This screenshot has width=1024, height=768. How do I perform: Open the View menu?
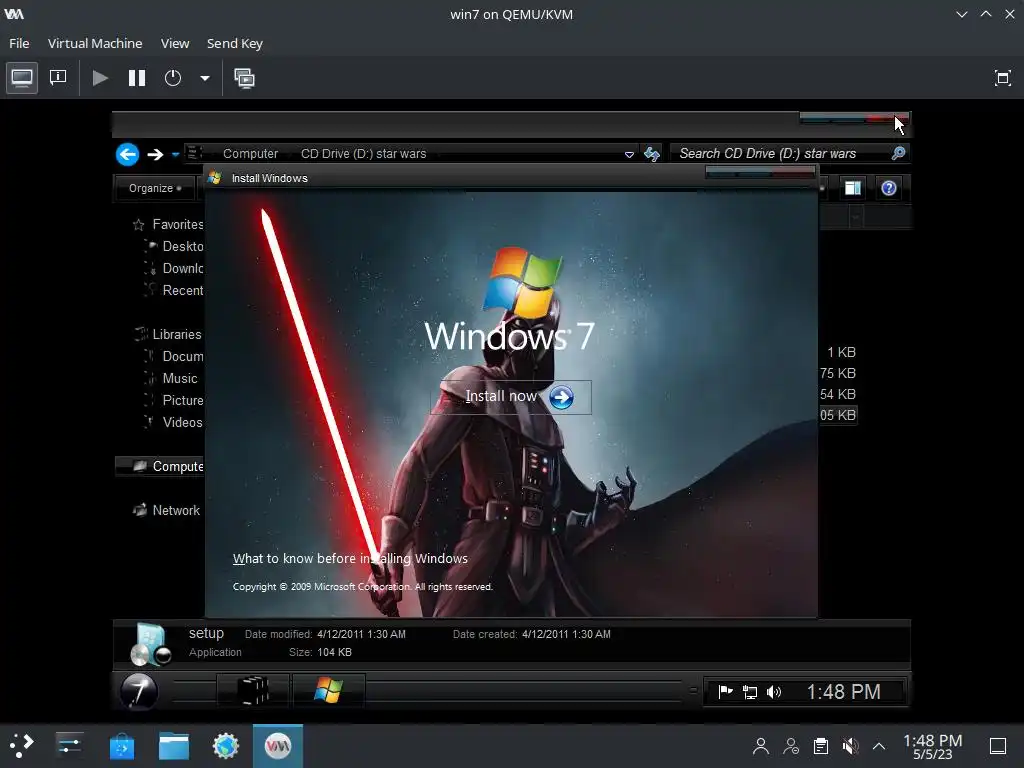coord(175,43)
